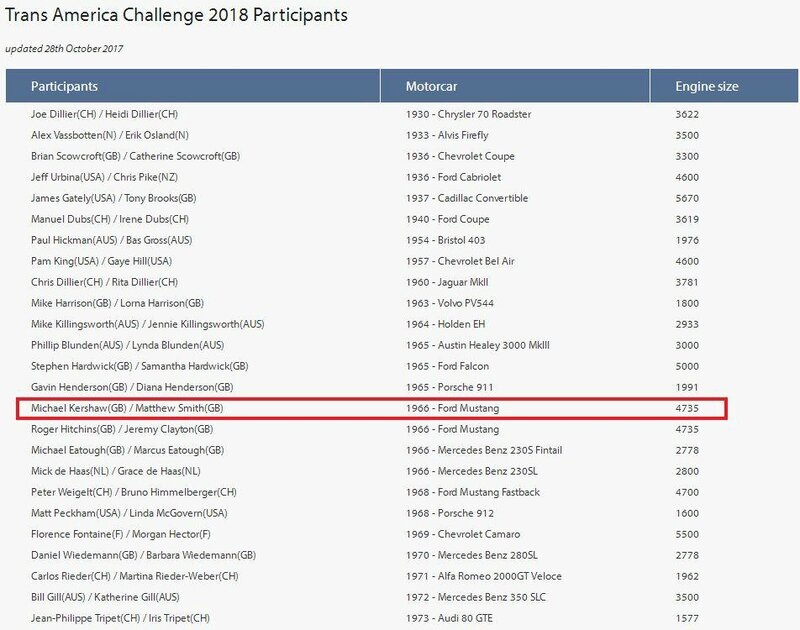Click the Trans America Challenge 2018 Participants title
Image resolution: width=800 pixels, height=630 pixels.
[177, 15]
